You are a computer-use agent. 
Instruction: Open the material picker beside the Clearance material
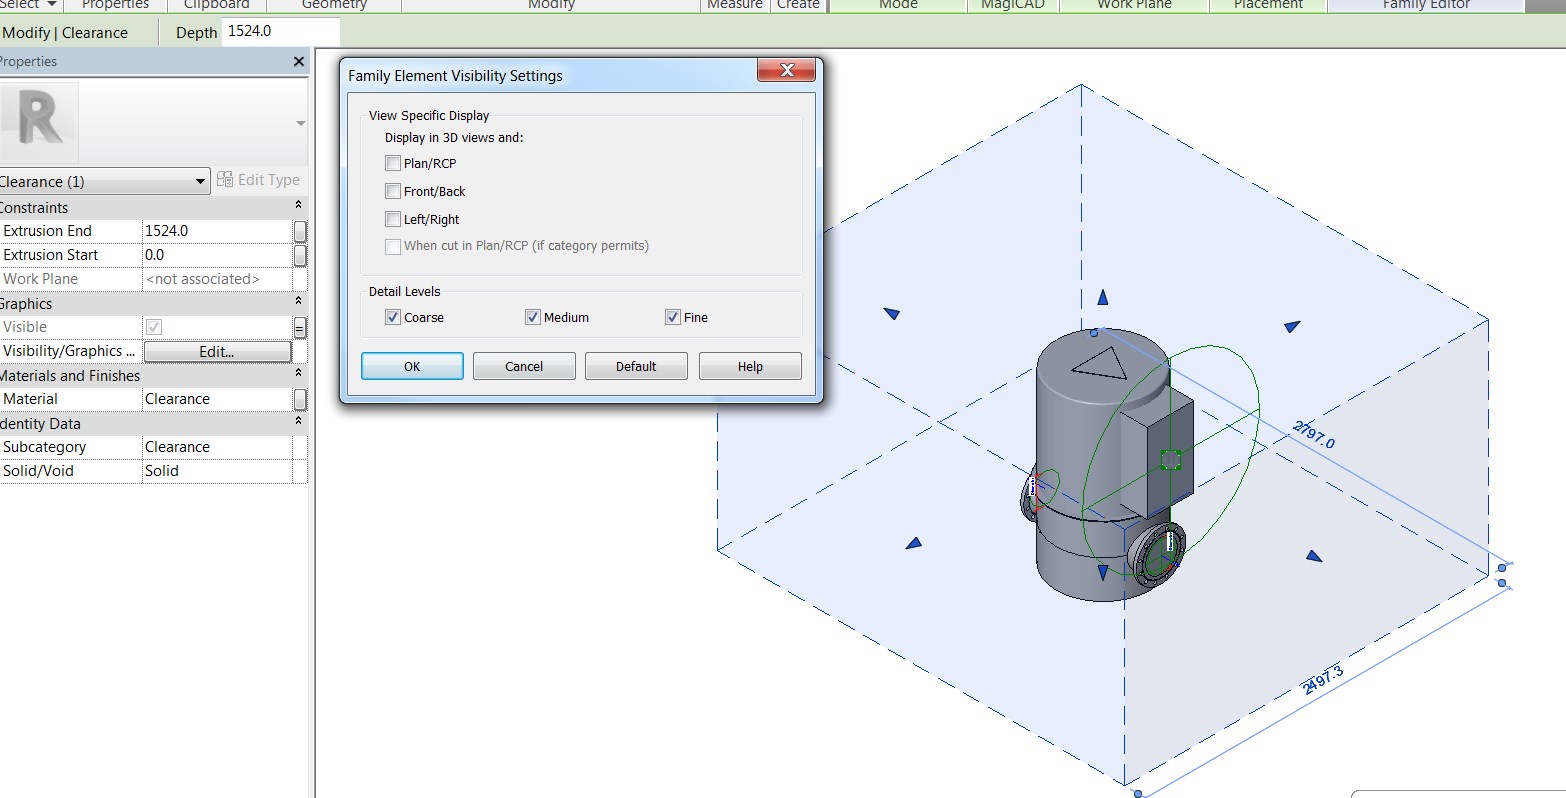click(299, 398)
